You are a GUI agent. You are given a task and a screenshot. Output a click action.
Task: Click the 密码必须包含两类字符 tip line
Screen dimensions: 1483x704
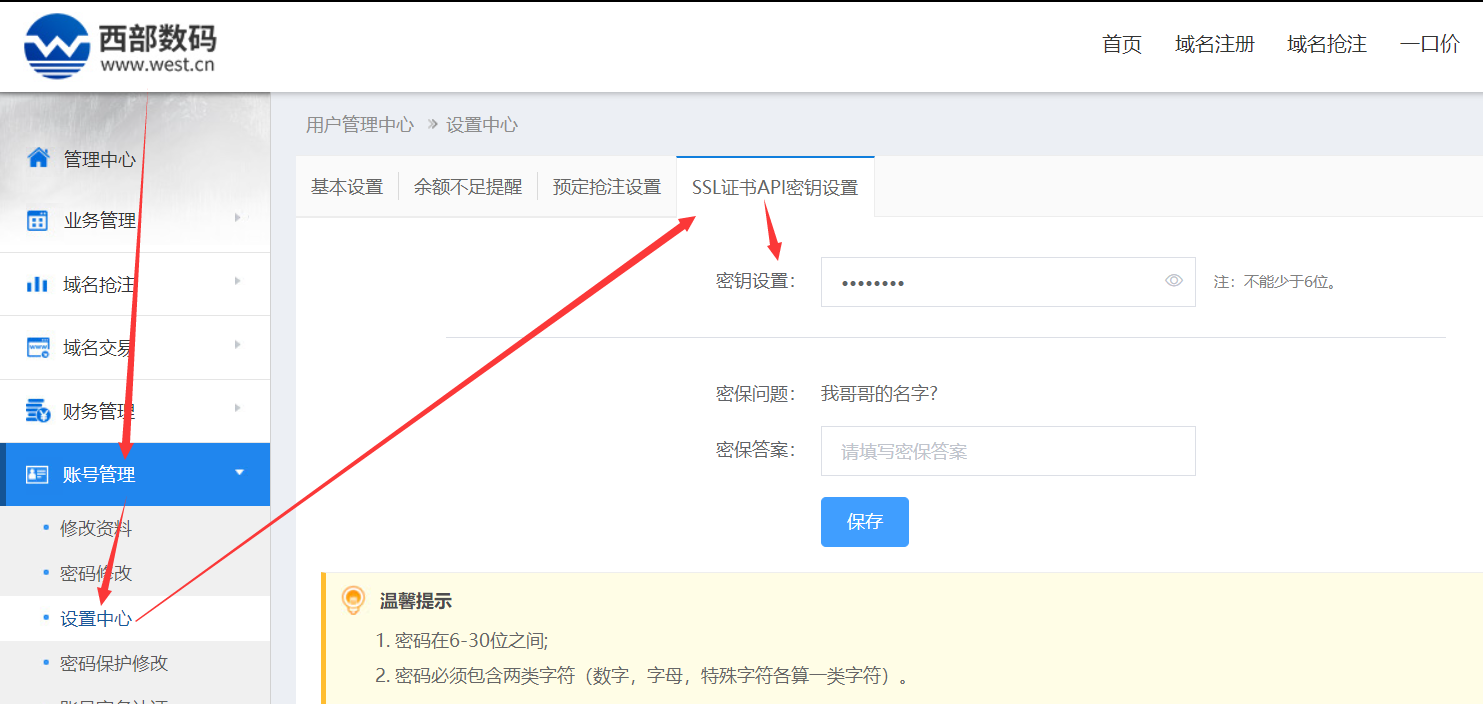coord(644,676)
